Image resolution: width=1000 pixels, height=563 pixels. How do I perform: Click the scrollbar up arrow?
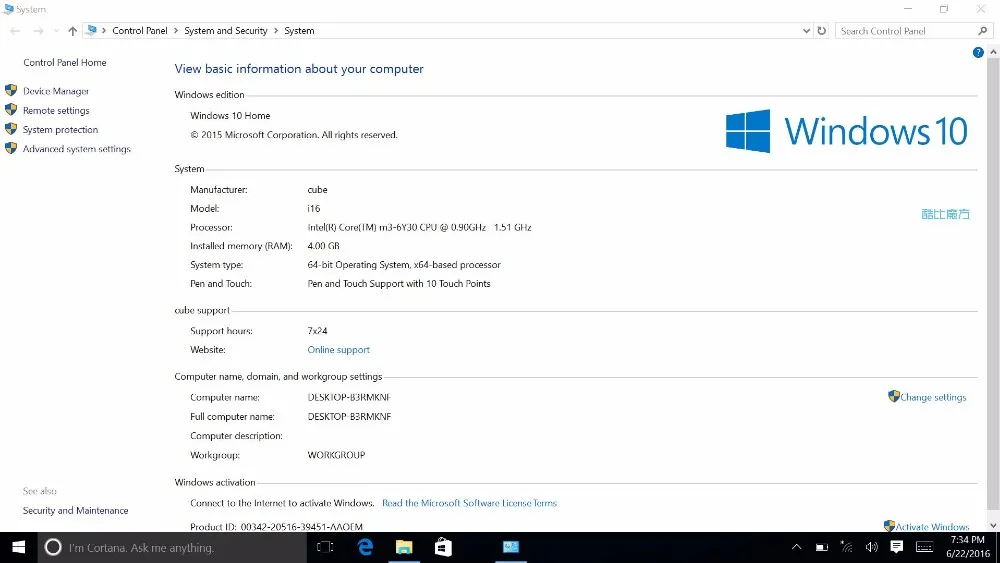point(993,52)
